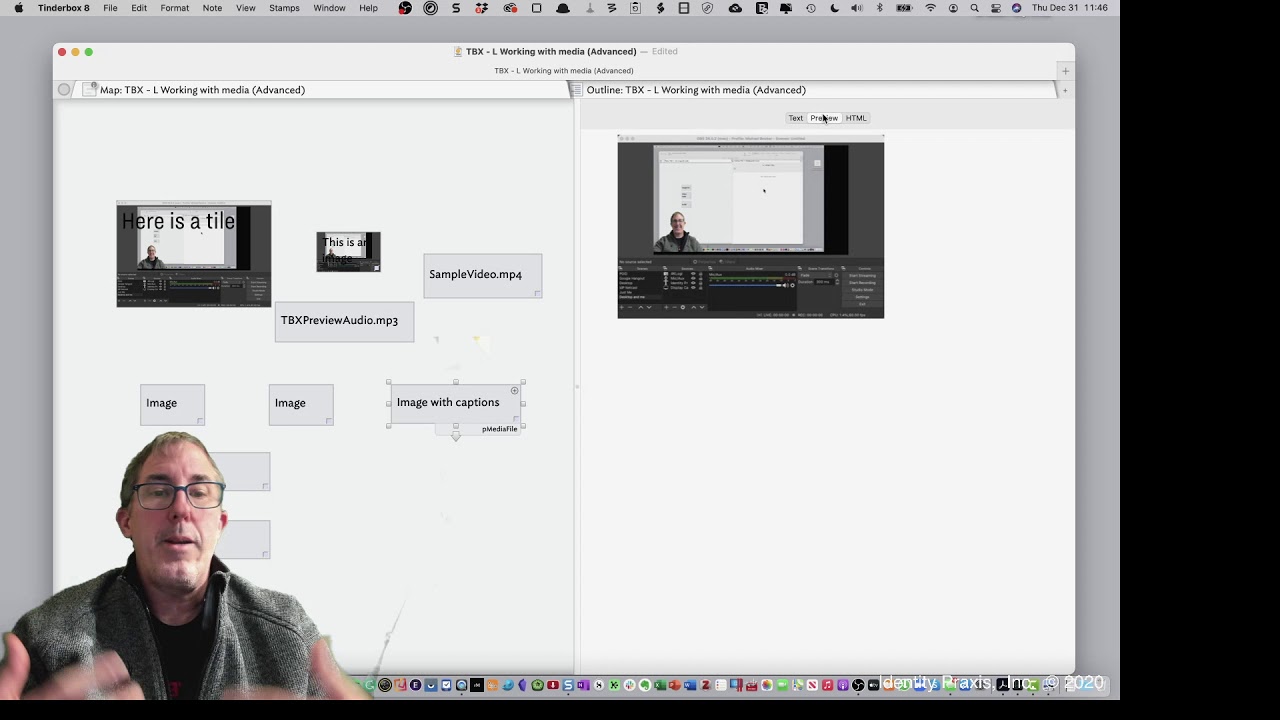Open the Wi-Fi menu

[x=931, y=8]
